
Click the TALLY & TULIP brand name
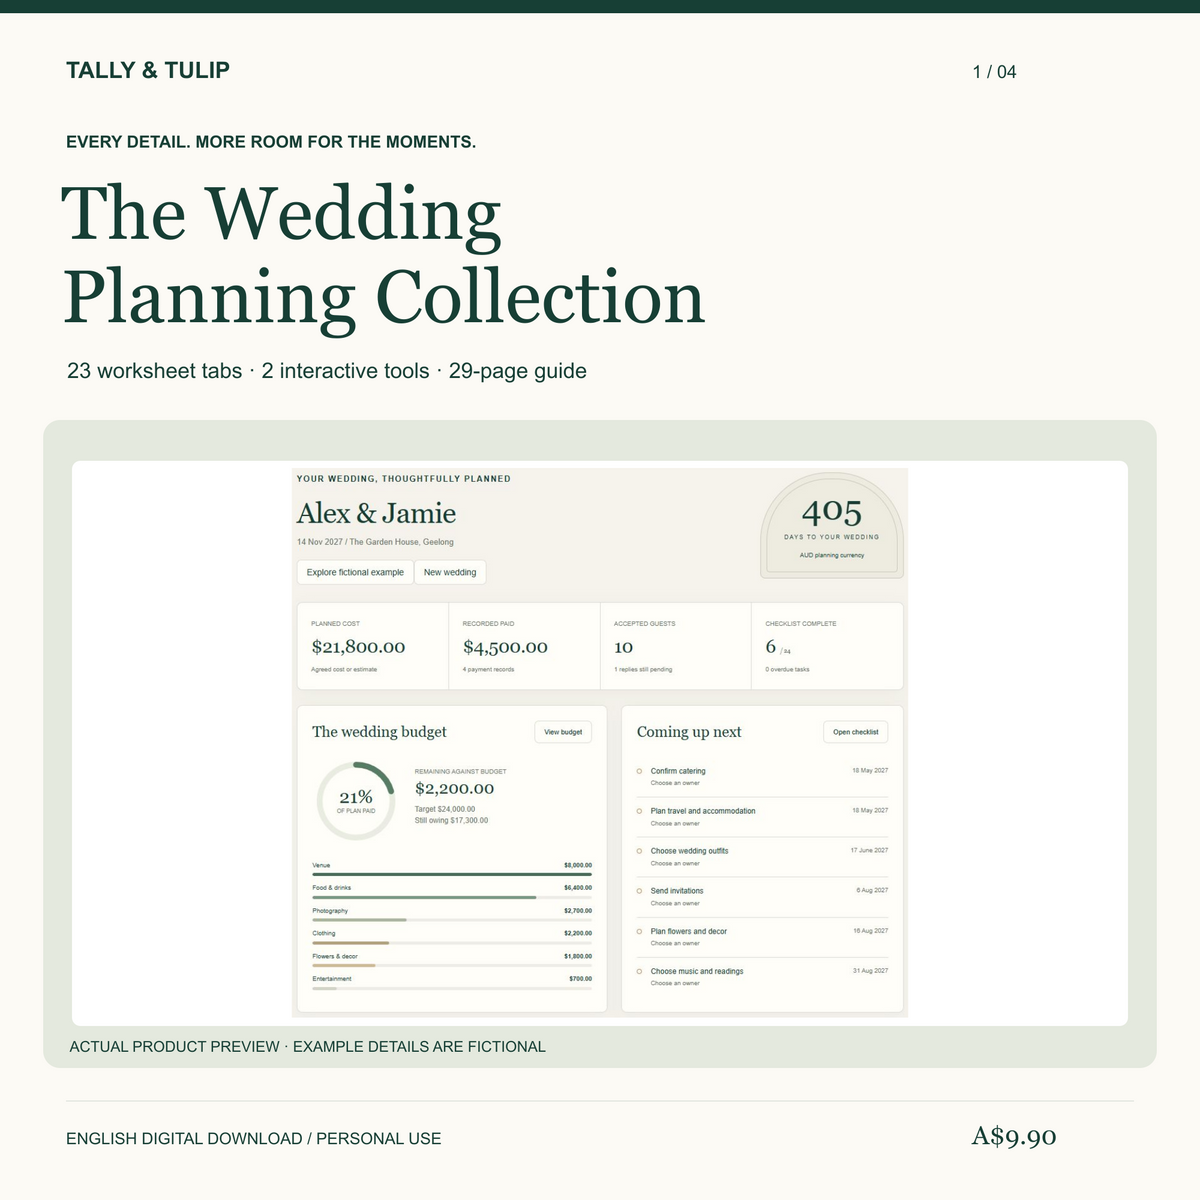click(148, 70)
